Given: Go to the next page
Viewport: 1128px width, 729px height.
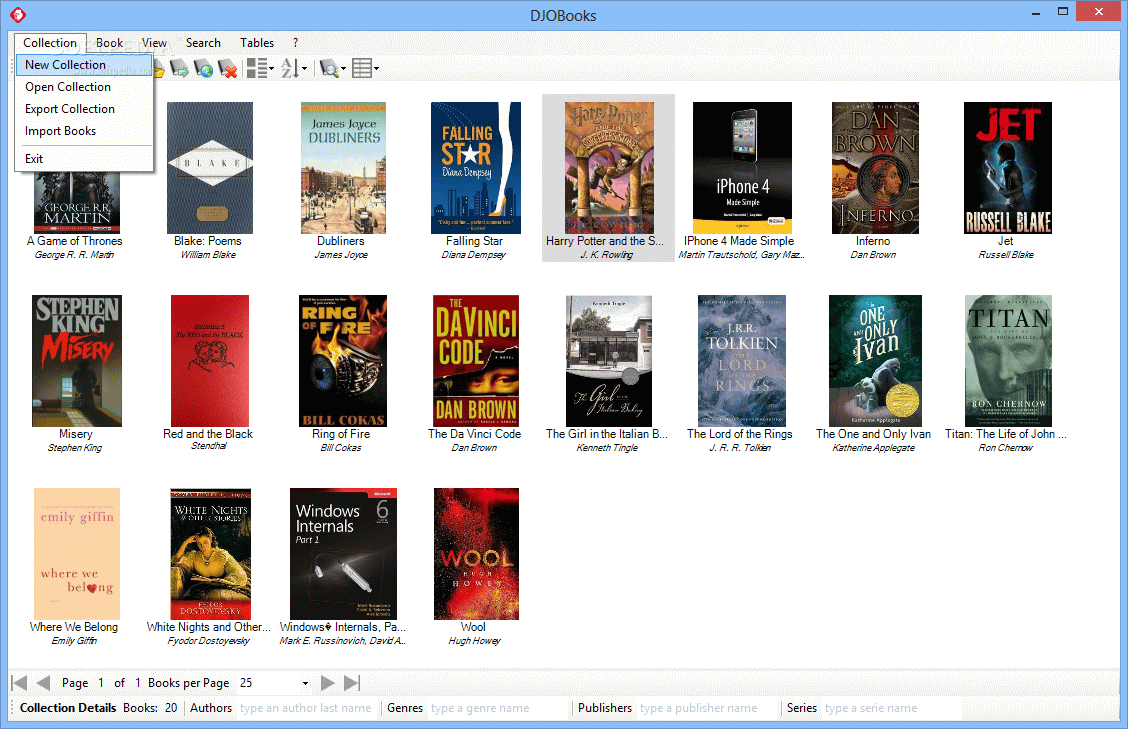Looking at the screenshot, I should (x=327, y=683).
